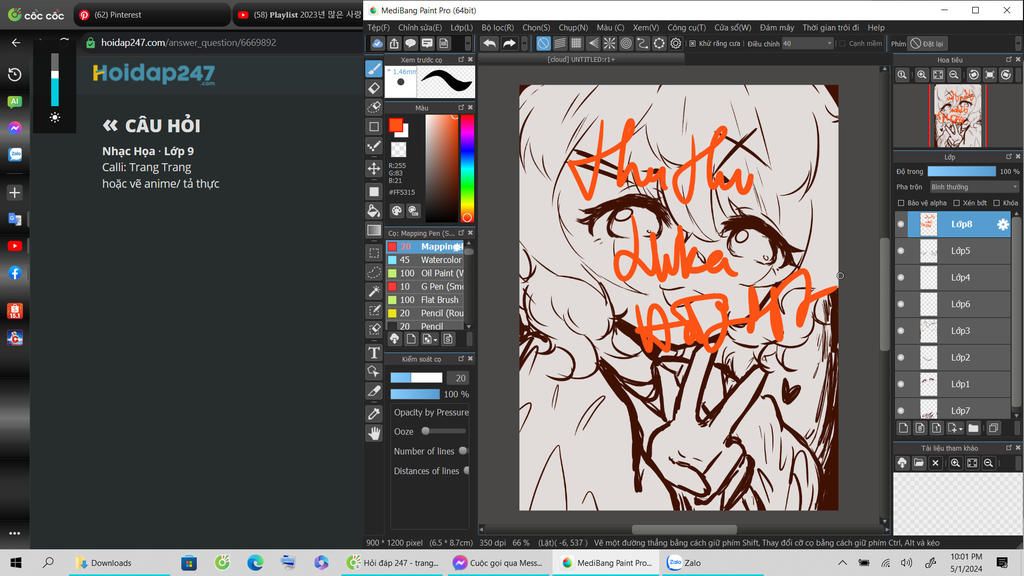Screen dimensions: 1024x576
Task: Open the Xem(V) menu
Action: tap(645, 27)
